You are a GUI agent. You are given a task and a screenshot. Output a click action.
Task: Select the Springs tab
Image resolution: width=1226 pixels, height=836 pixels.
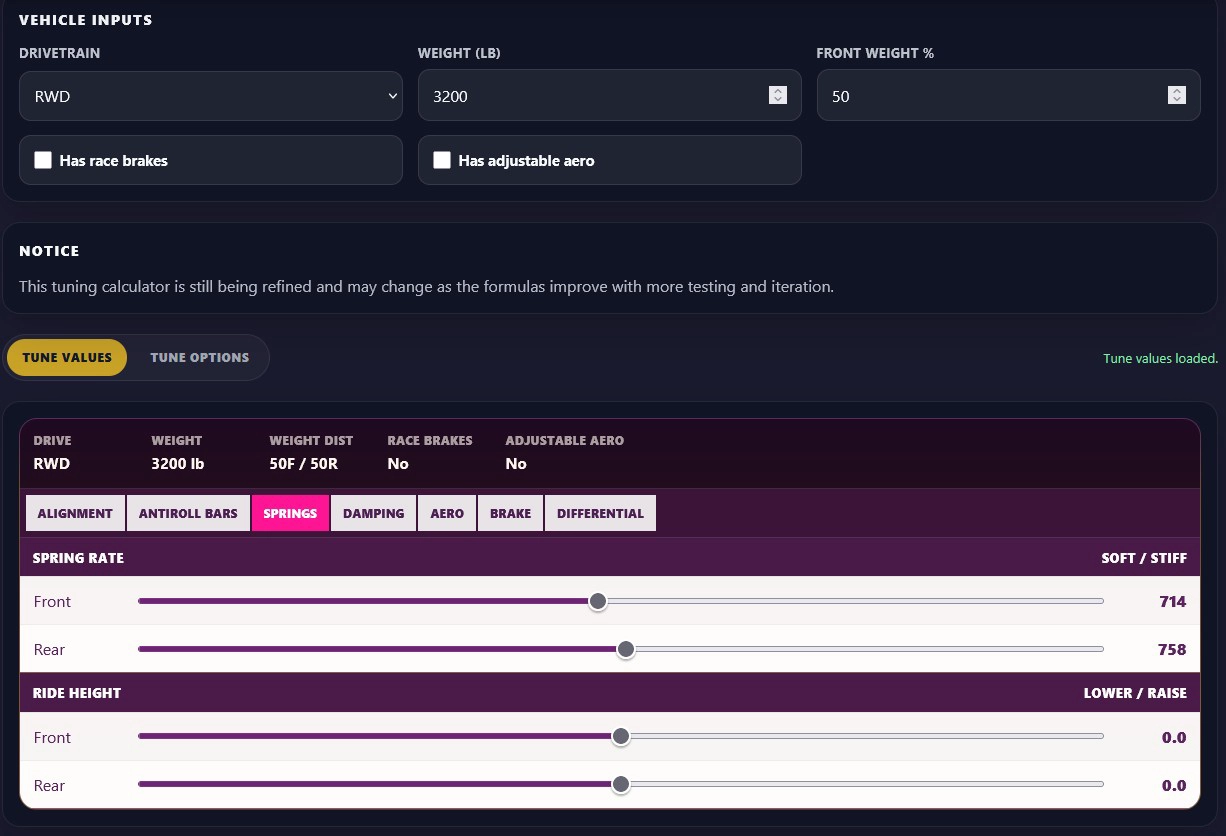click(290, 513)
